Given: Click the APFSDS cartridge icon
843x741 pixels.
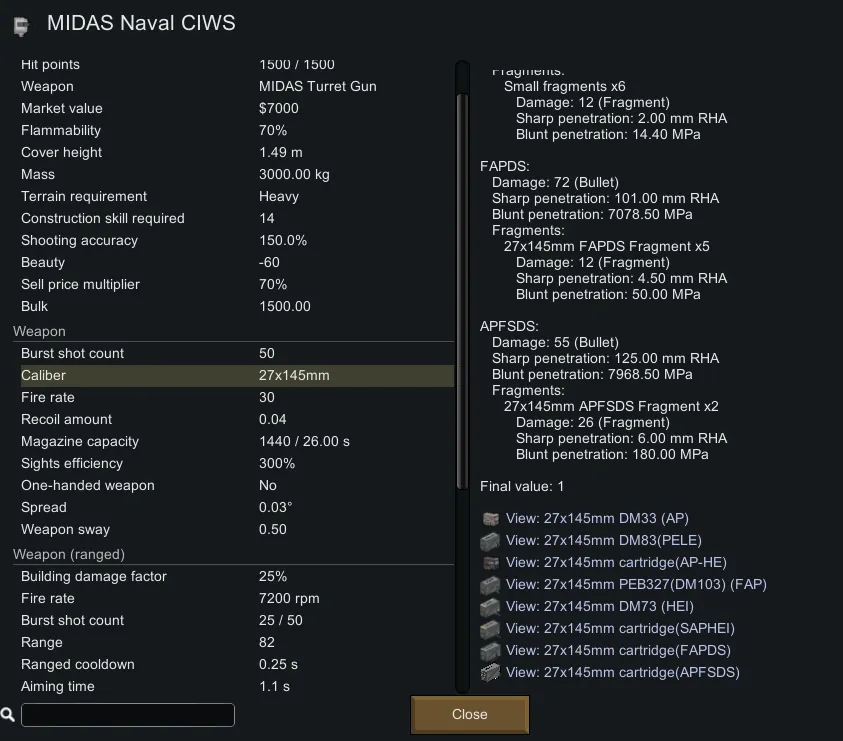Looking at the screenshot, I should (490, 672).
